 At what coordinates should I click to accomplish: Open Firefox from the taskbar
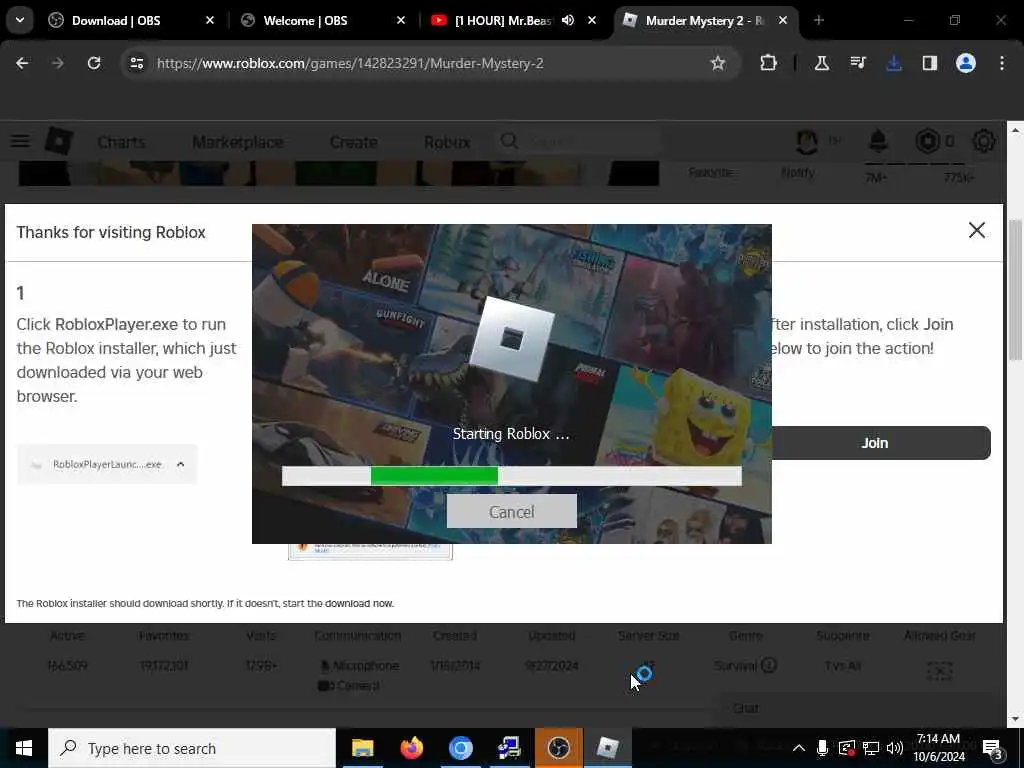pos(411,748)
